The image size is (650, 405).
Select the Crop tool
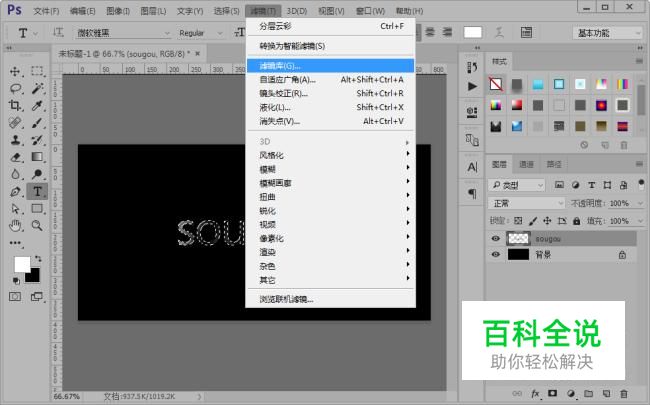[x=15, y=105]
